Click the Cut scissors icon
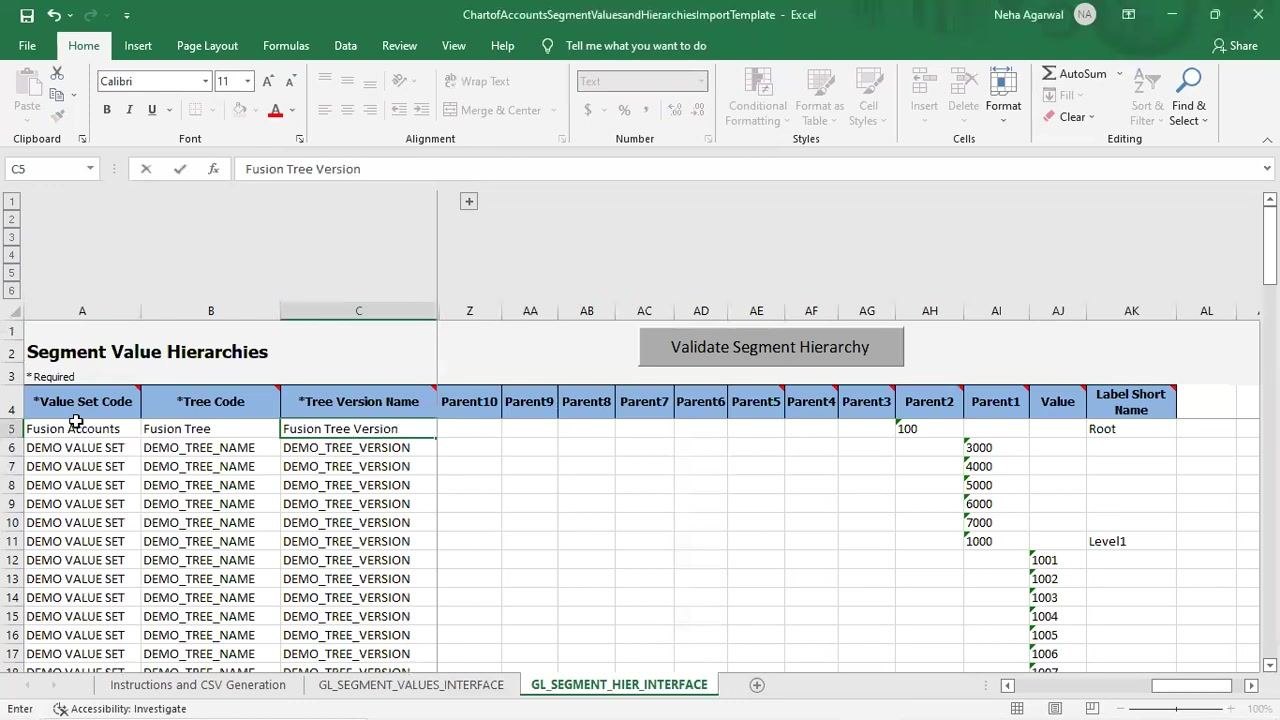 [57, 74]
